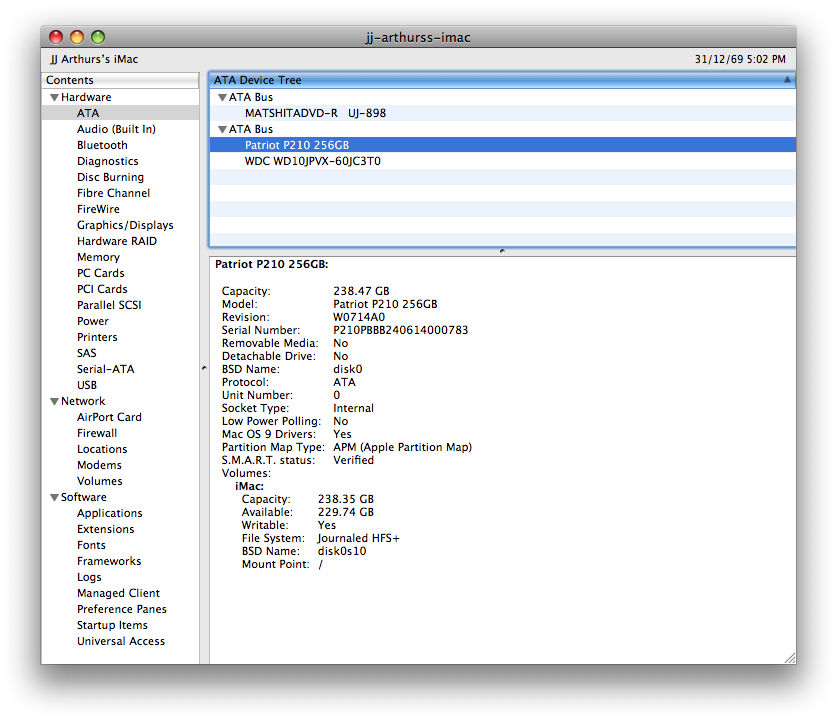Select SAS in the Hardware list

click(x=86, y=353)
